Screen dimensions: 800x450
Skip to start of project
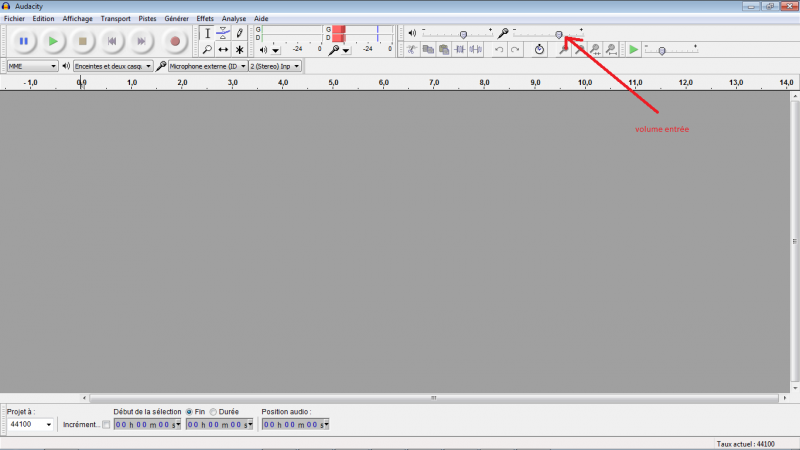point(112,41)
